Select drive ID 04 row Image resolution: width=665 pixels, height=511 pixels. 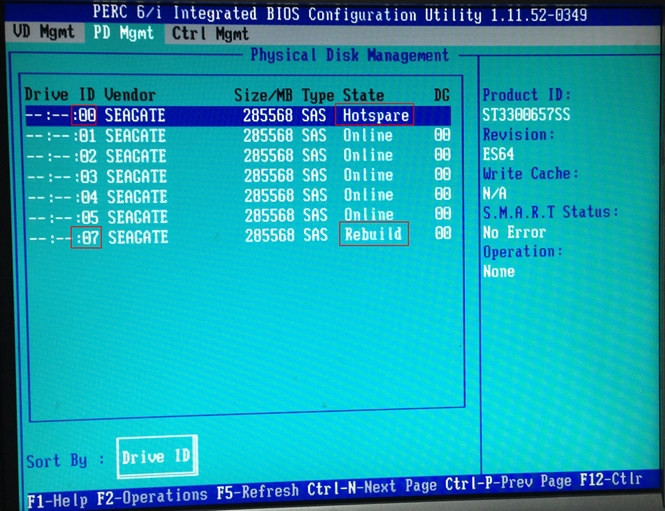(x=238, y=195)
